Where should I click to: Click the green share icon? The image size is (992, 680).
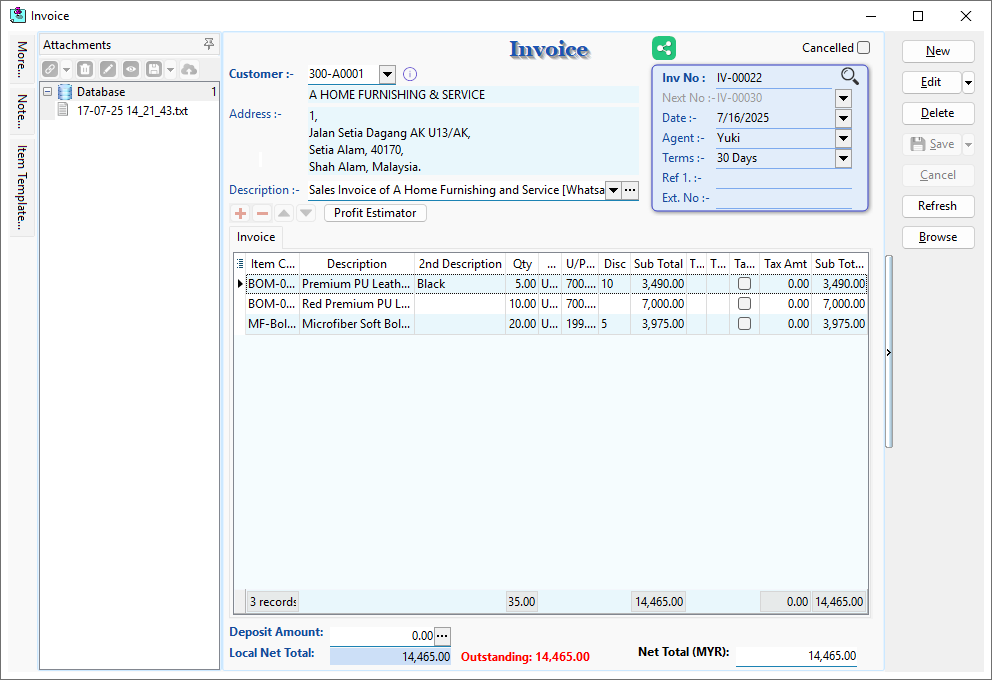(x=664, y=47)
